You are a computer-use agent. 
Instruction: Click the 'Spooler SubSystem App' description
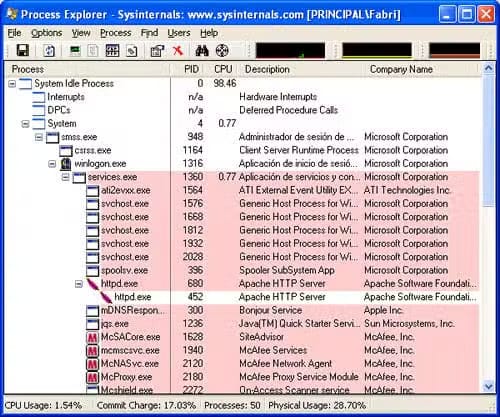287,270
